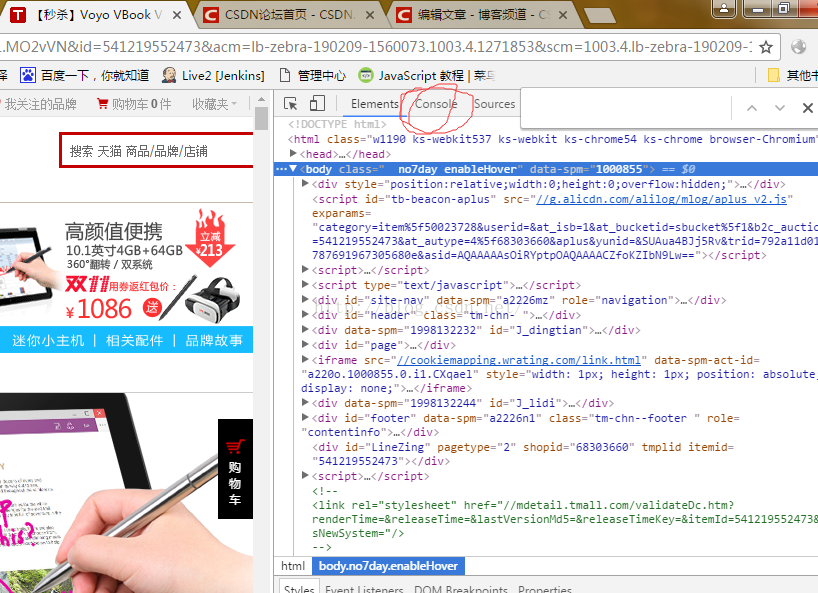Open the Styles sidebar tab

[x=299, y=588]
